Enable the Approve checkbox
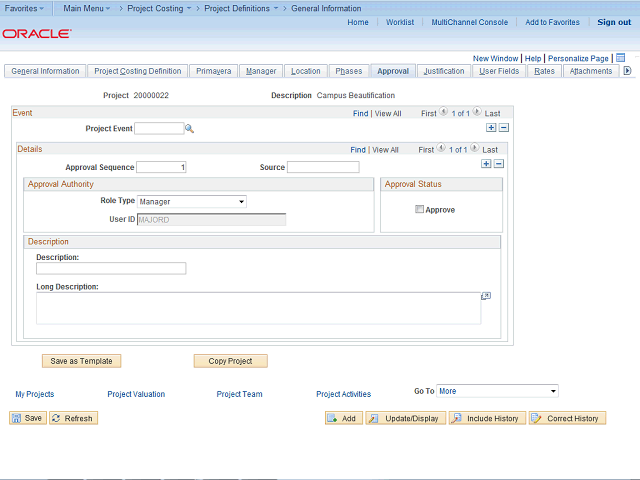640x480 pixels. 420,210
